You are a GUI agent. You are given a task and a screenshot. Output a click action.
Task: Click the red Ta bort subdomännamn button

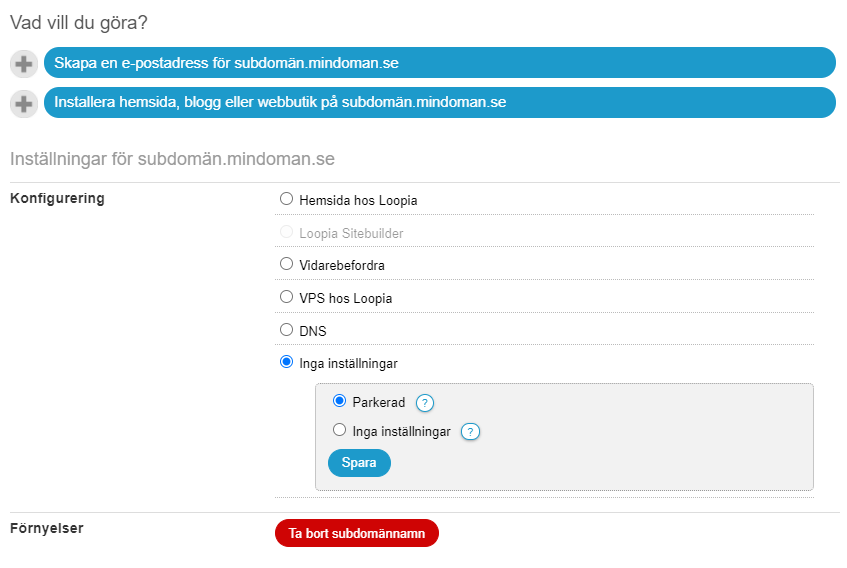(357, 533)
